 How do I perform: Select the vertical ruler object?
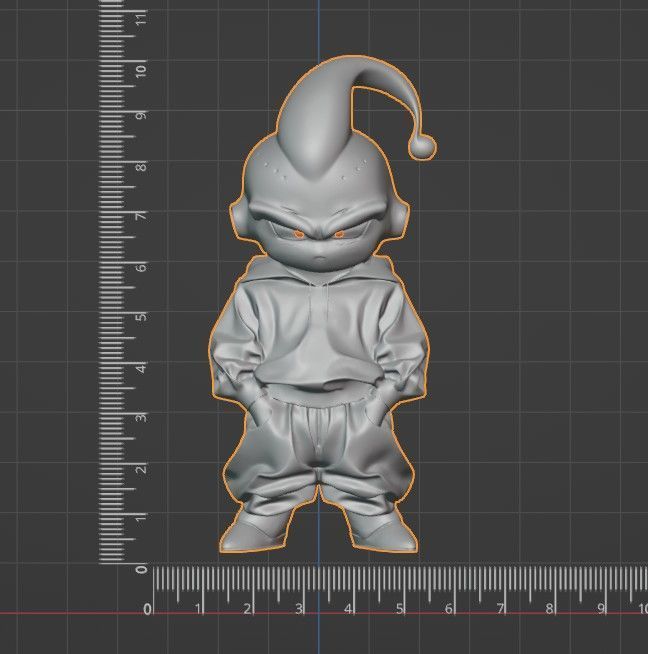pos(123,284)
